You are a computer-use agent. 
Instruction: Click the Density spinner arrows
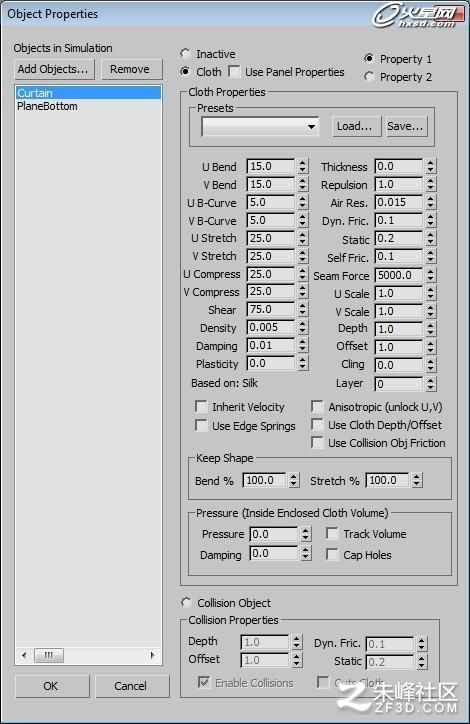302,327
